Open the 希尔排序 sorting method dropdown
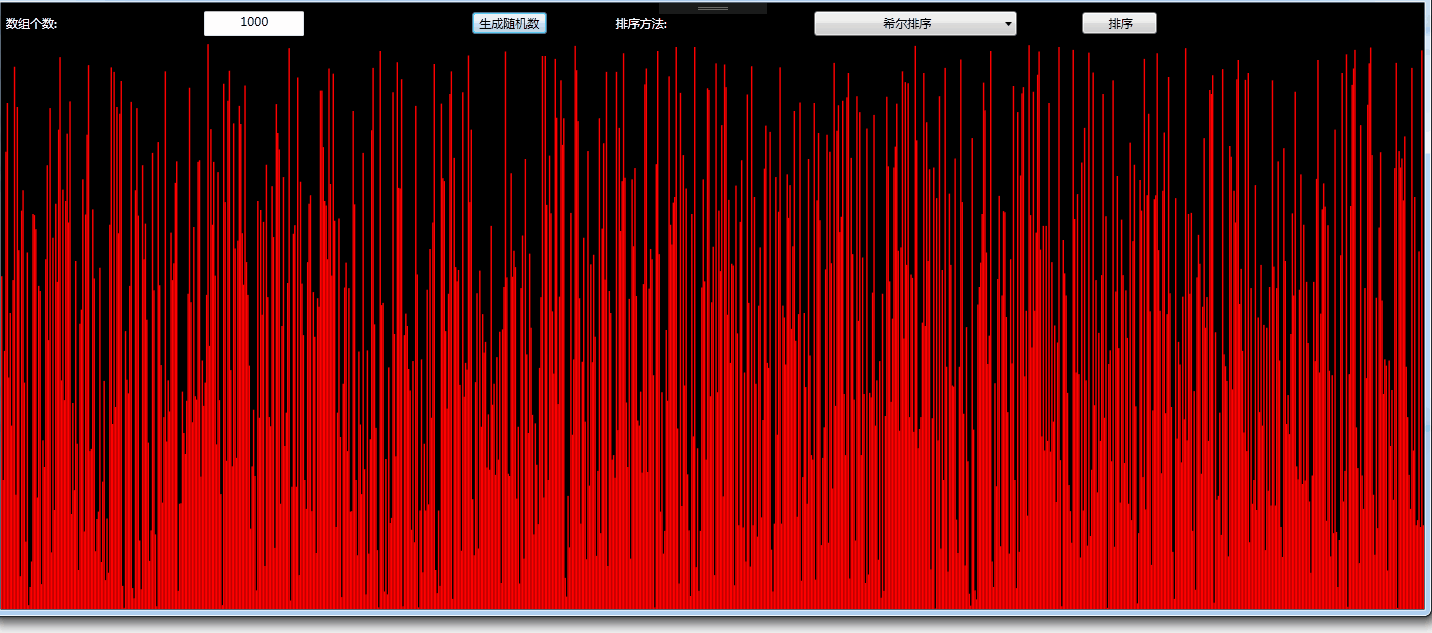The width and height of the screenshot is (1432, 633). [x=915, y=23]
